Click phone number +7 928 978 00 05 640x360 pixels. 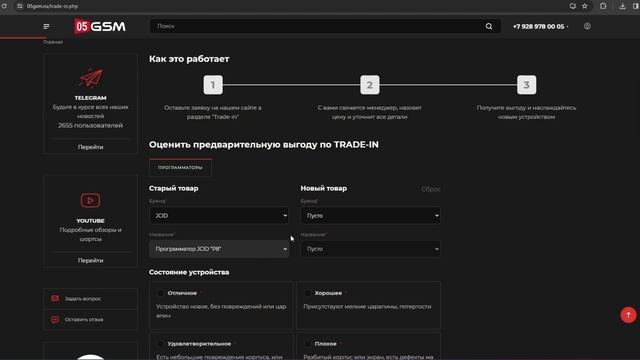tap(538, 27)
